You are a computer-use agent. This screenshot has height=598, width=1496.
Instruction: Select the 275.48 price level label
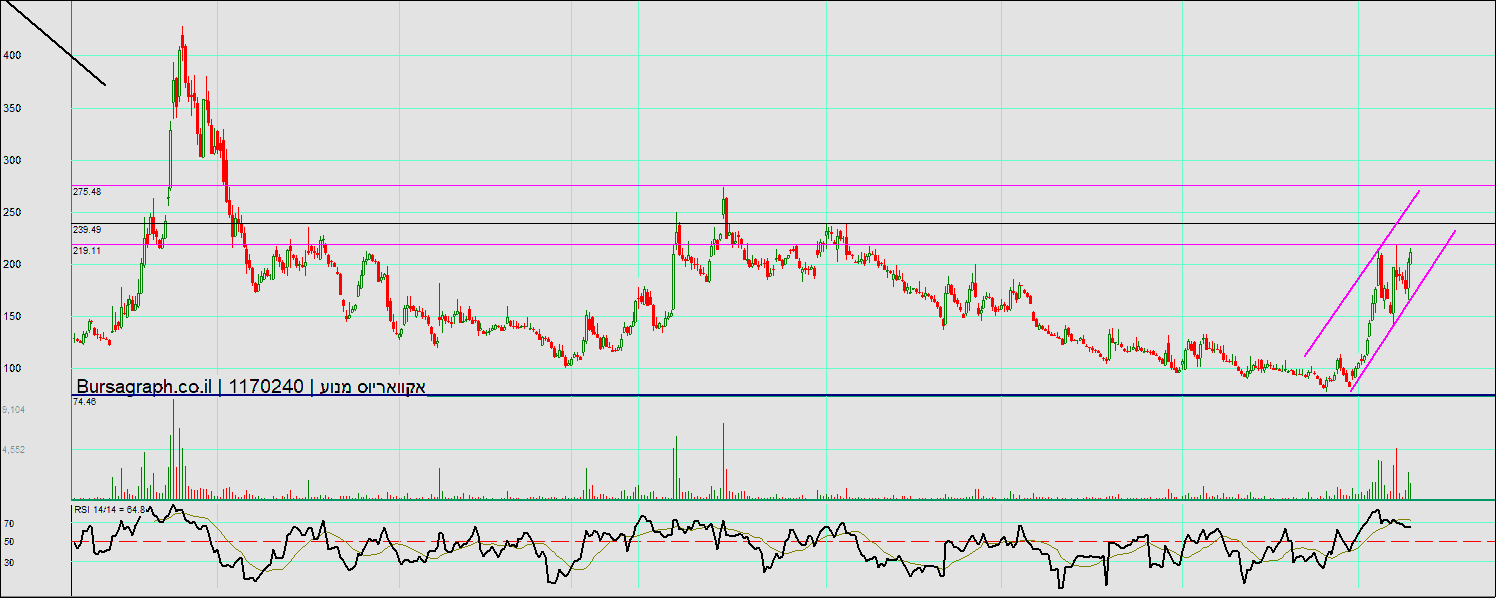(88, 191)
